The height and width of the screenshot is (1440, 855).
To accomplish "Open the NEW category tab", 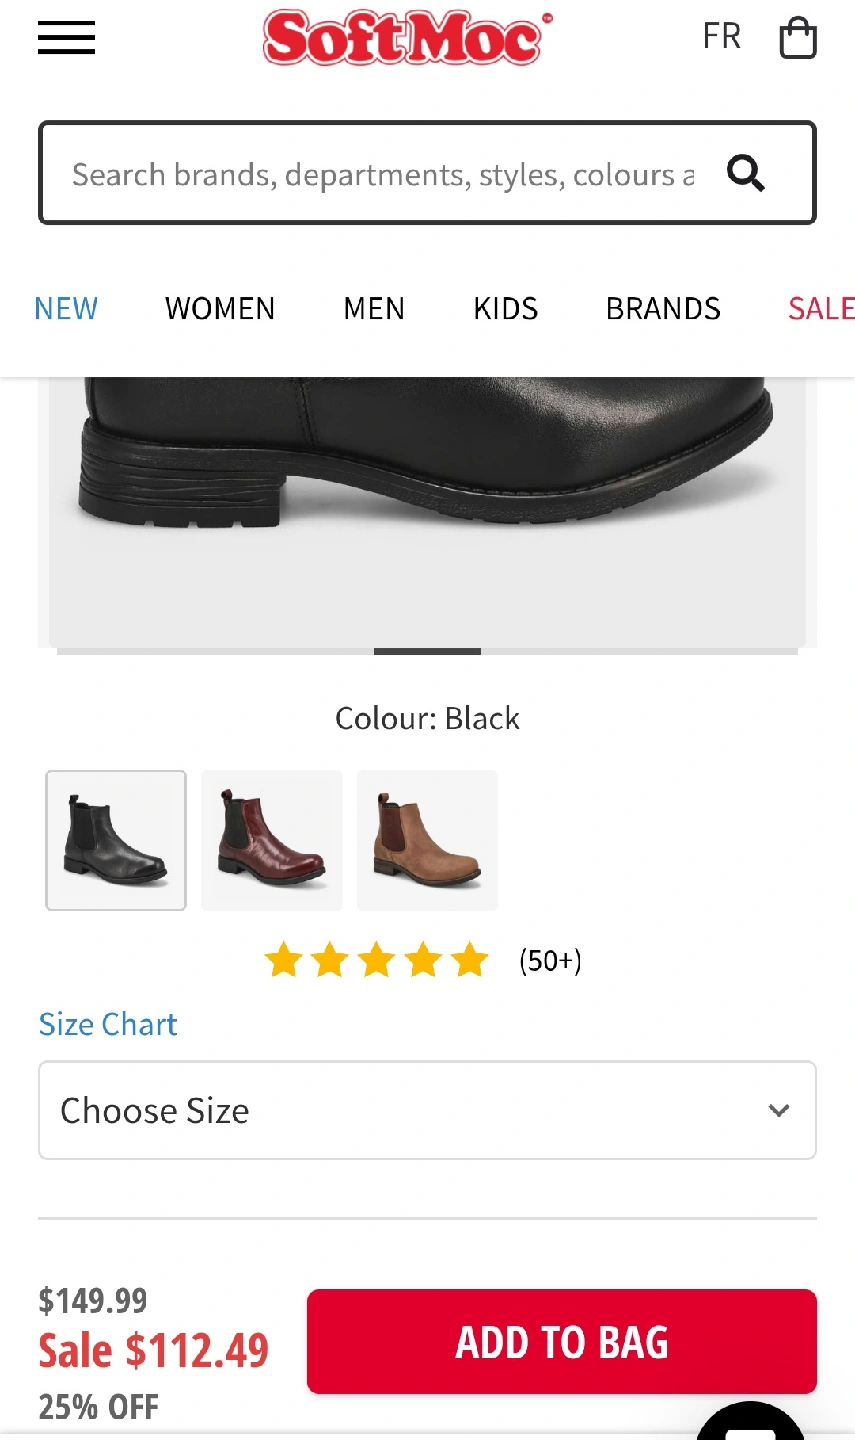I will point(66,309).
